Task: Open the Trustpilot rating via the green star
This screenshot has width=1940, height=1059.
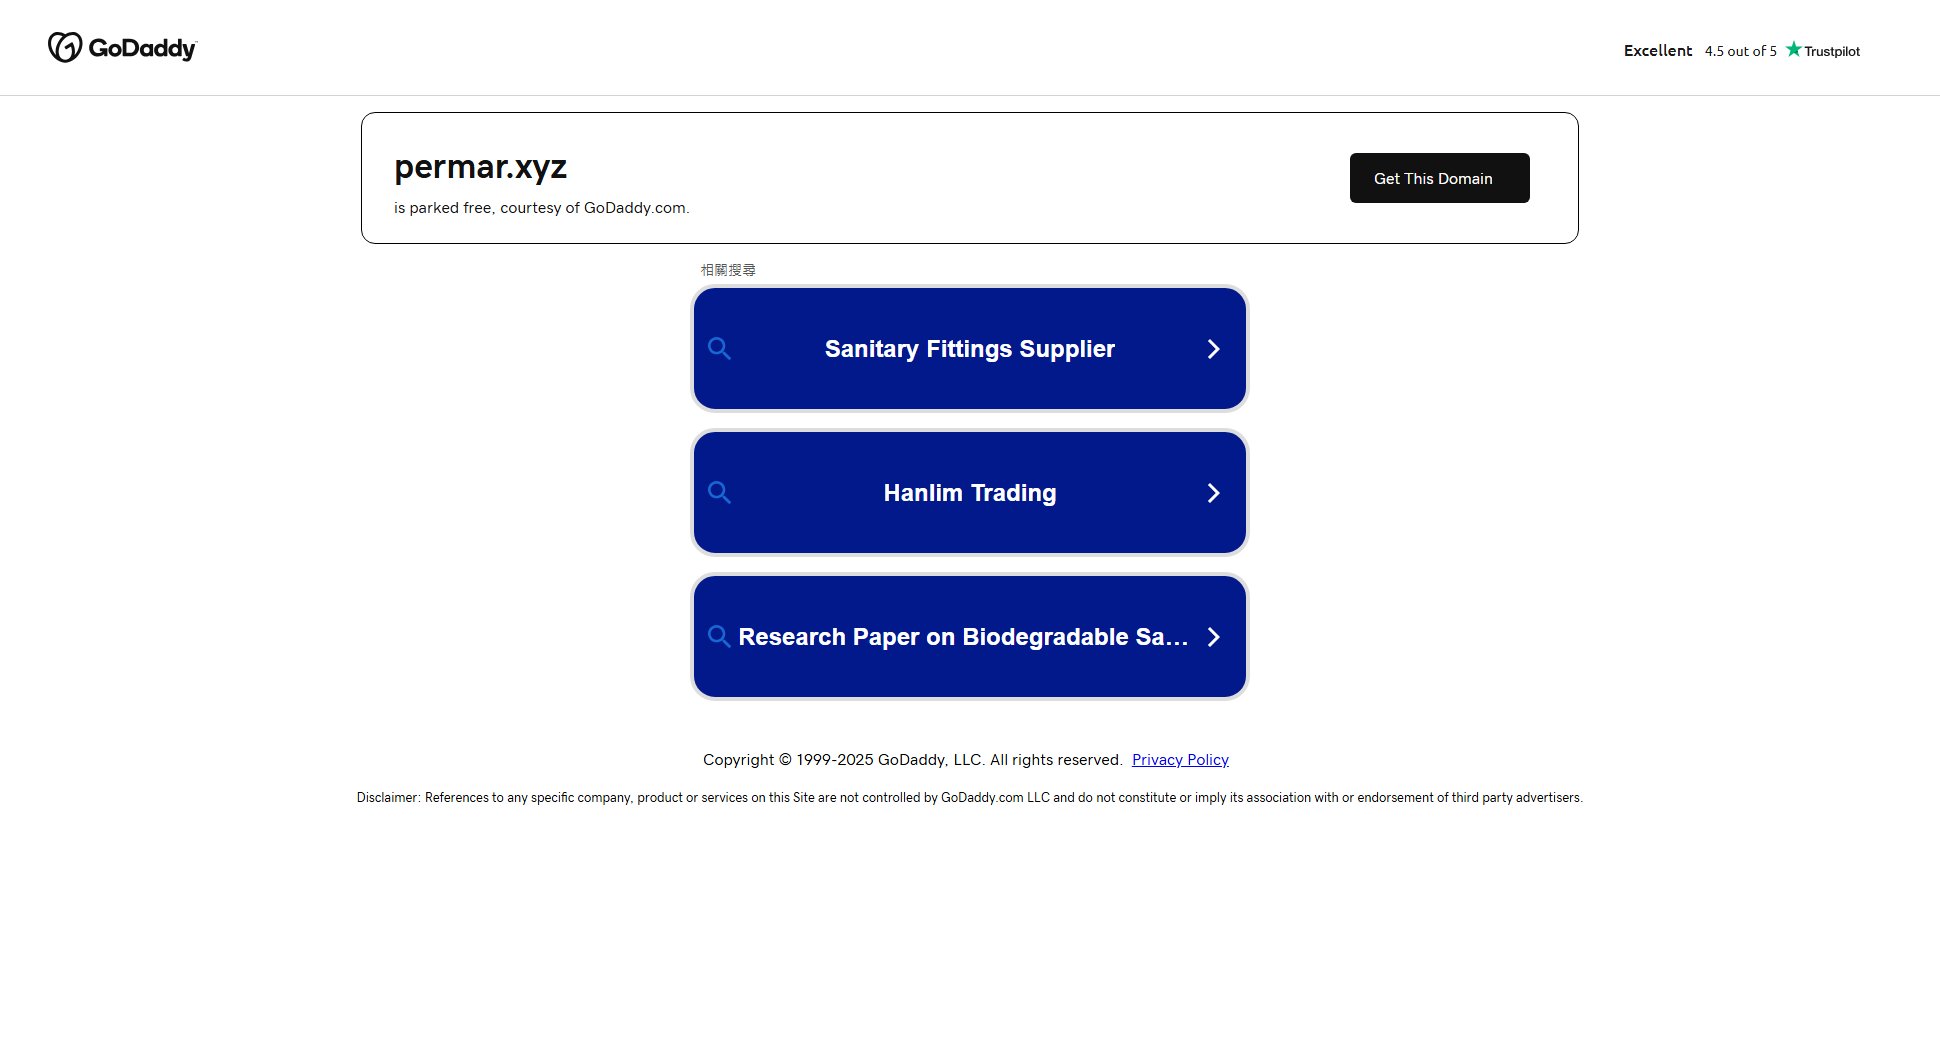Action: [1795, 48]
